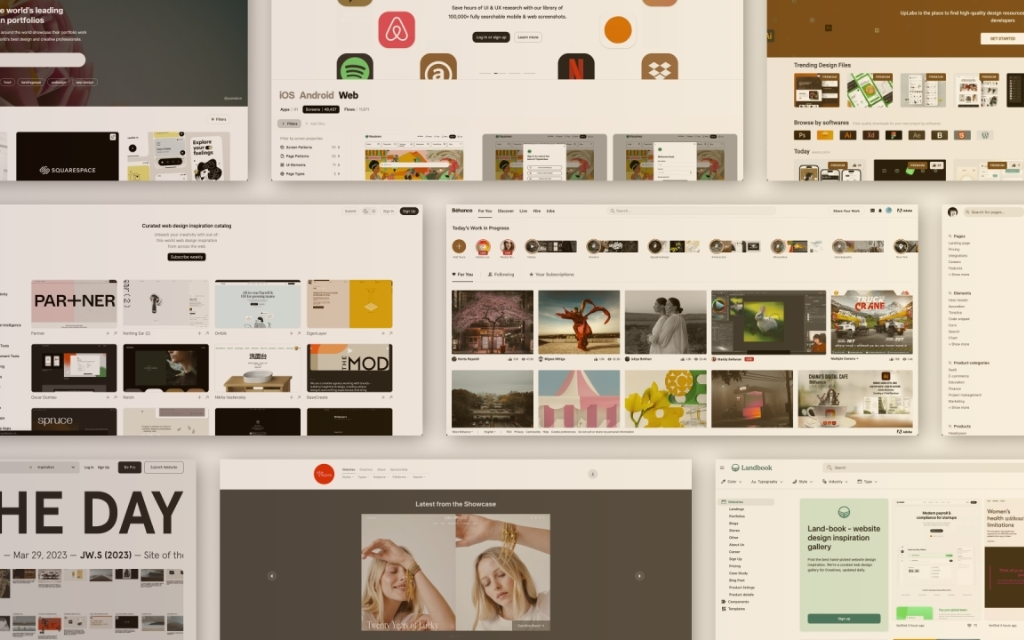Click the Subscribe weekly button
1024x640 pixels.
[186, 257]
